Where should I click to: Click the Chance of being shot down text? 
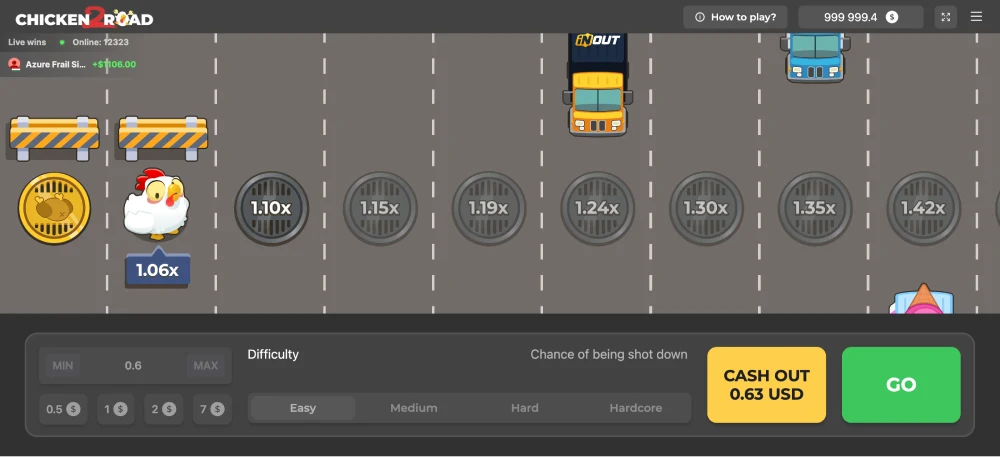[609, 354]
